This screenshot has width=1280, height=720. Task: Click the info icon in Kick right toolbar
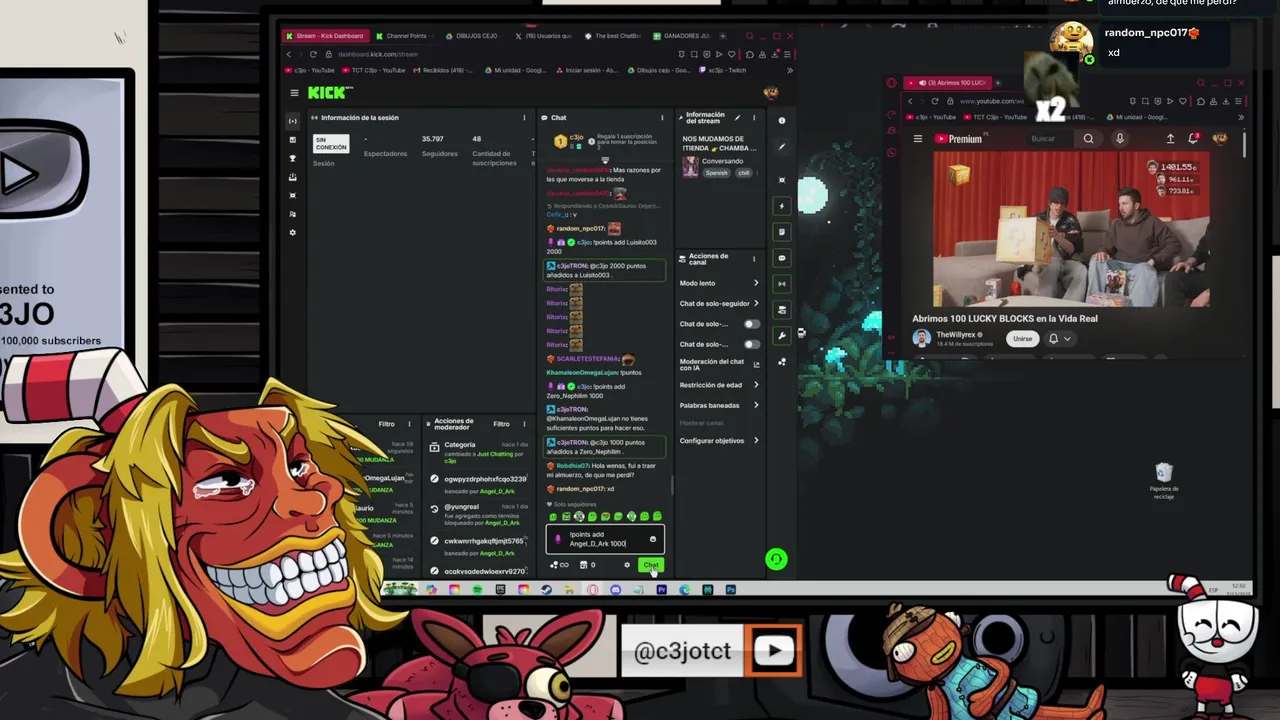click(x=782, y=121)
